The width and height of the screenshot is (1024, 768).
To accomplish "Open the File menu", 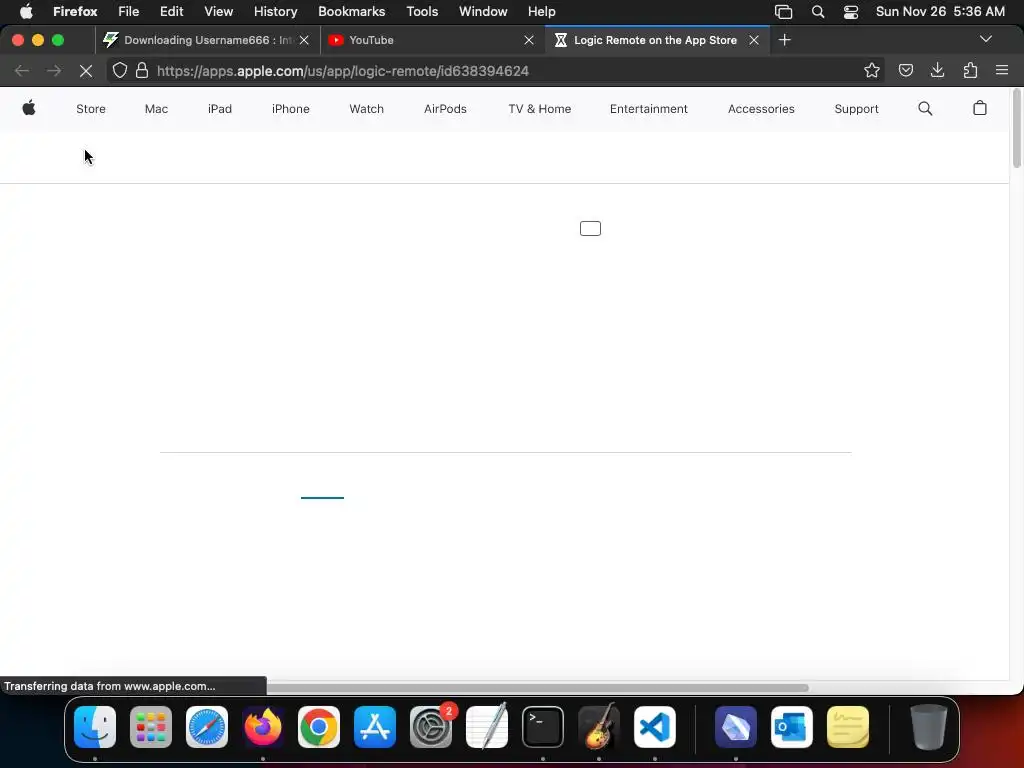I will click(x=129, y=12).
